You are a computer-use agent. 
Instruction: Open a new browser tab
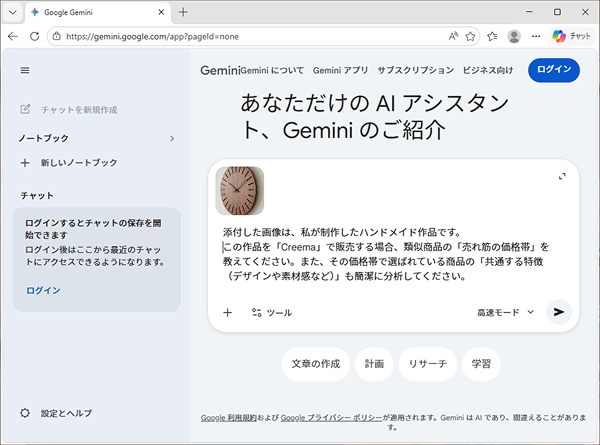pos(183,12)
